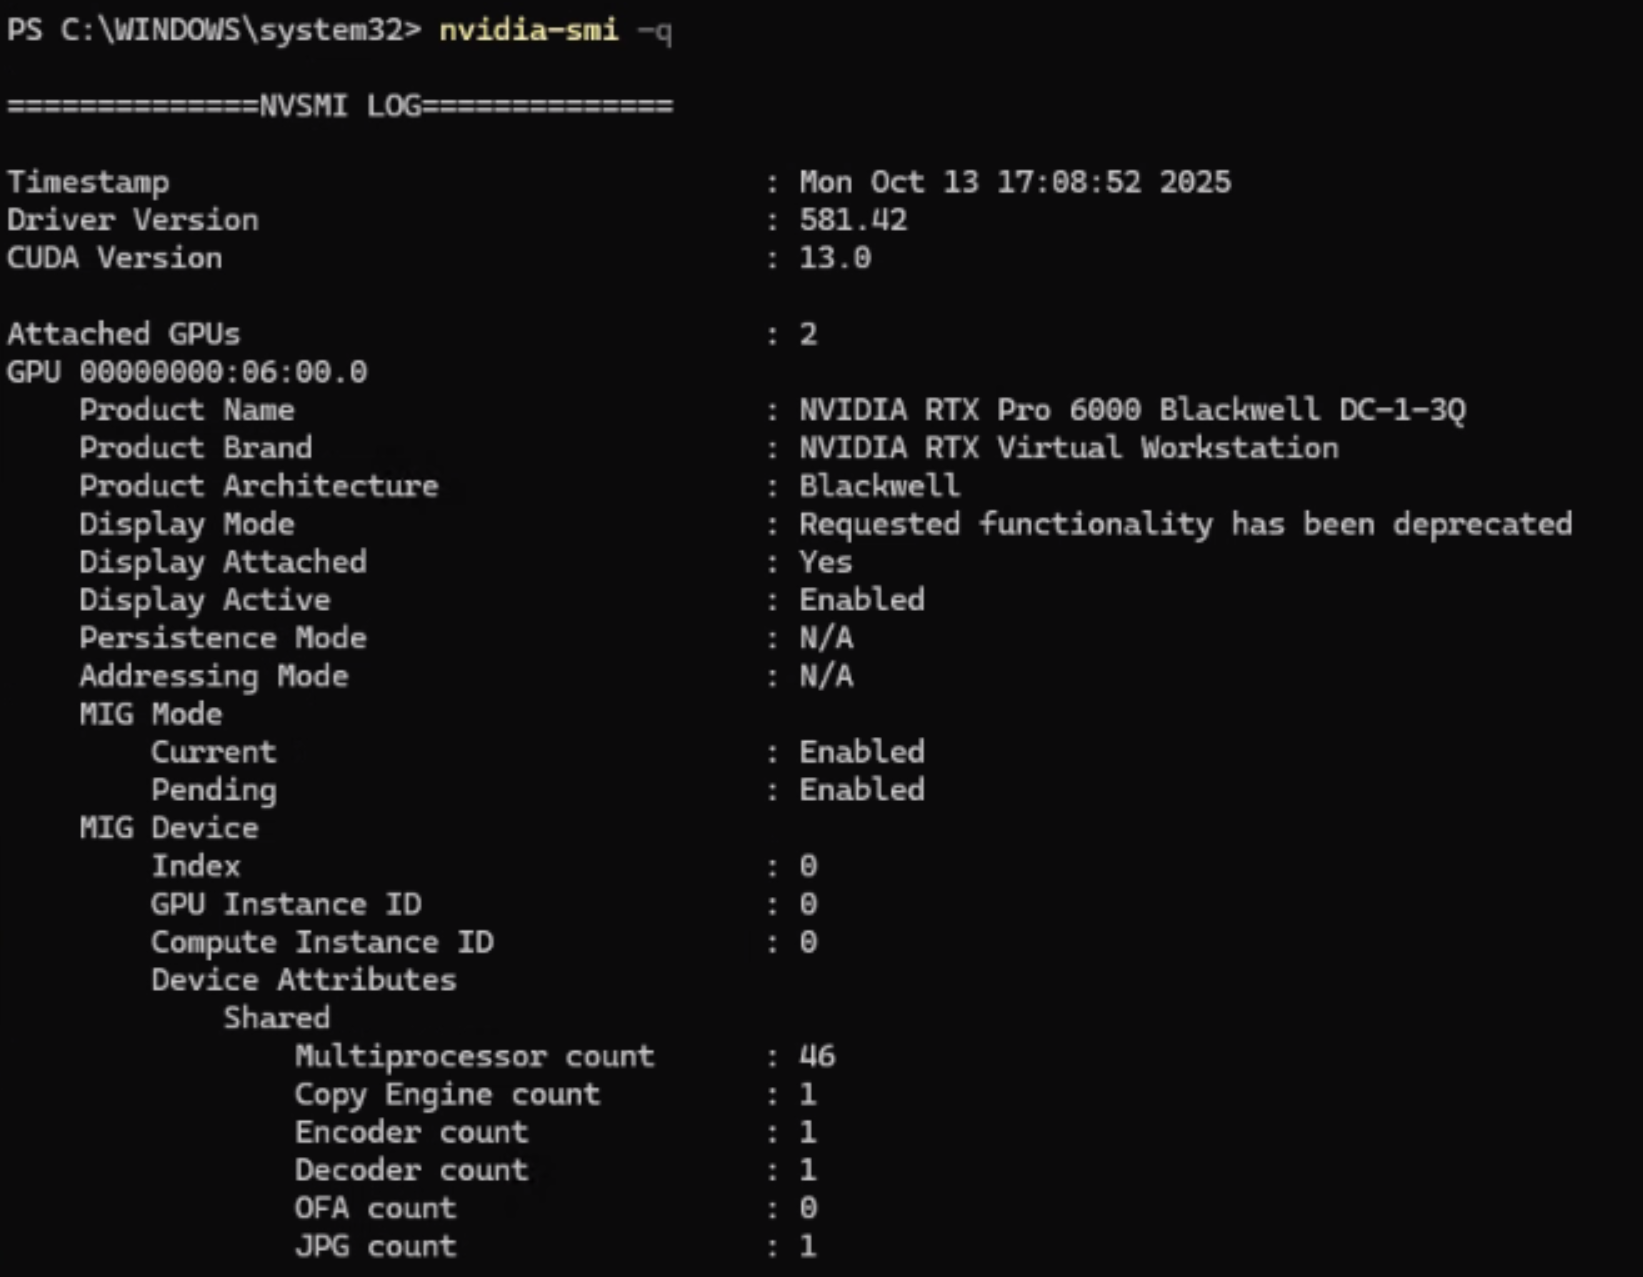Screen dimensions: 1643x1277
Task: Click the typed nvidia-smi command text
Action: click(528, 30)
